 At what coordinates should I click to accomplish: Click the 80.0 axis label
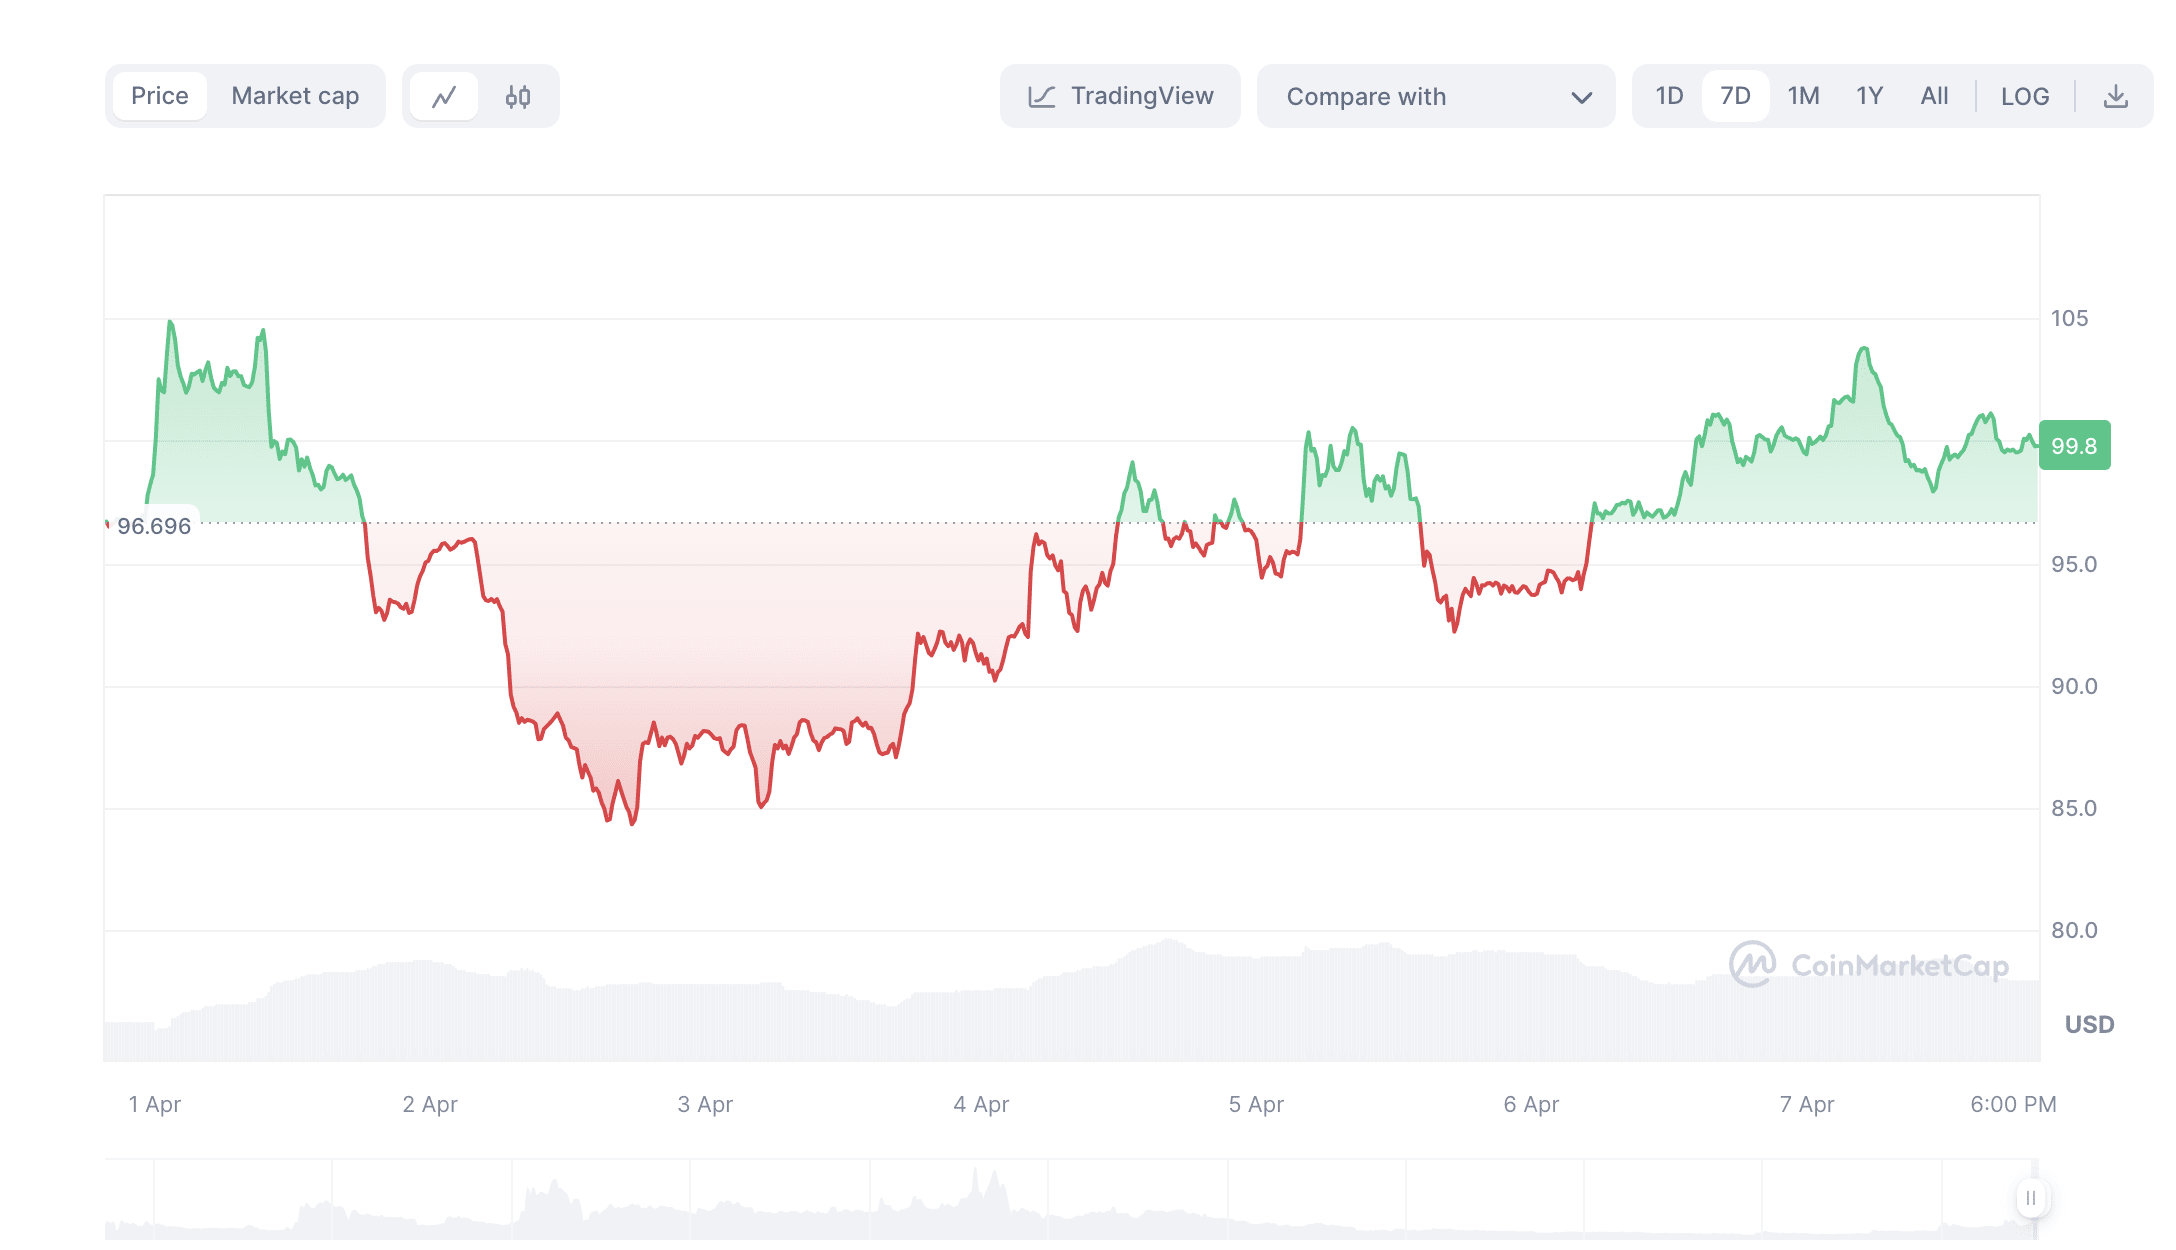(2073, 930)
